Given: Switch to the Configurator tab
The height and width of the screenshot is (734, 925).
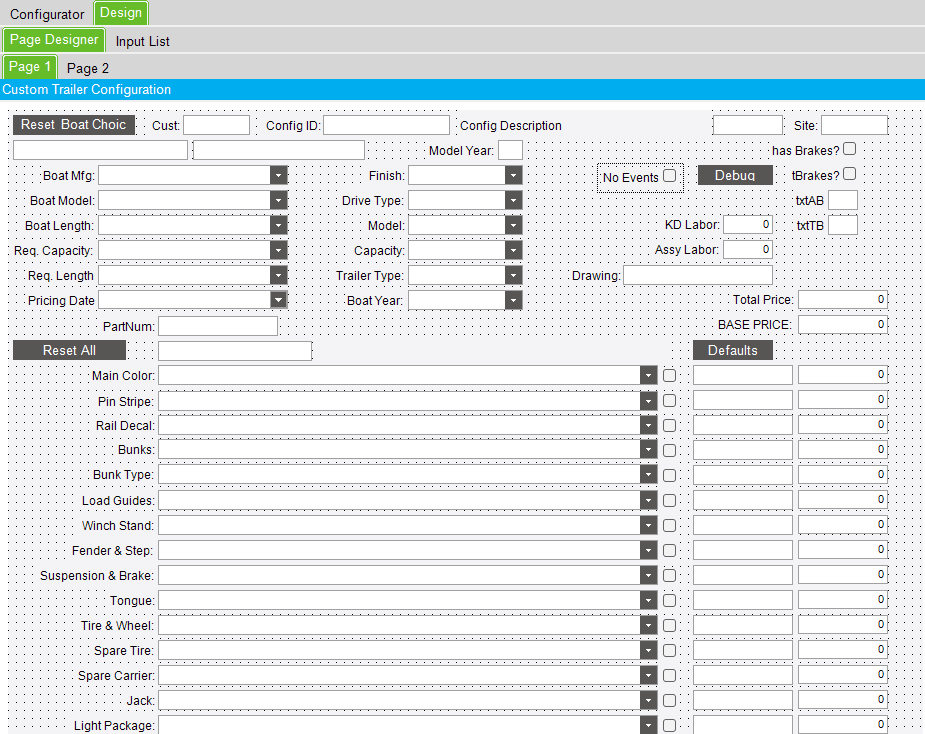Looking at the screenshot, I should [47, 14].
